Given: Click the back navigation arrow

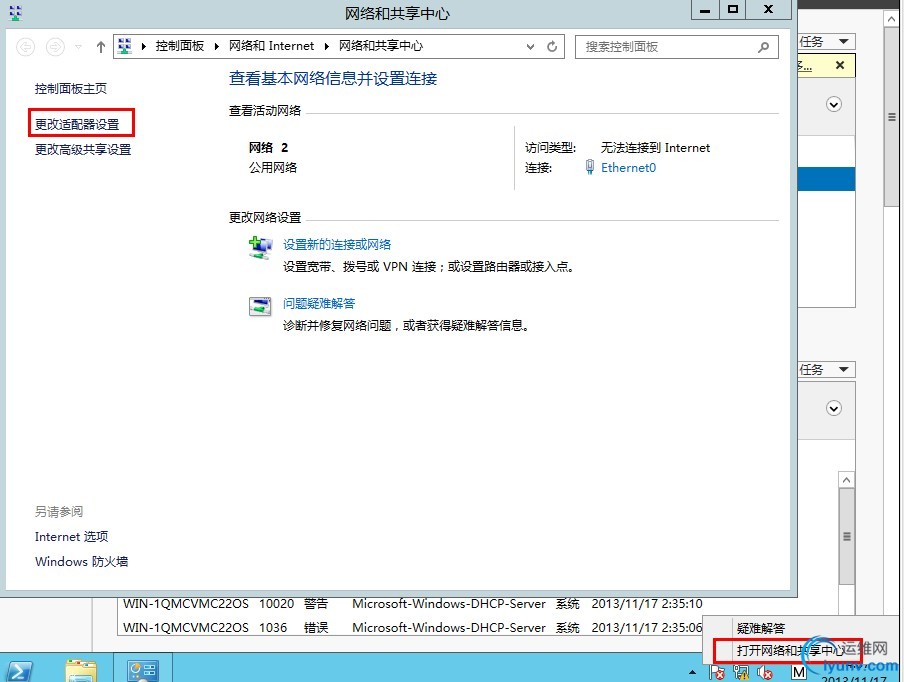Looking at the screenshot, I should (25, 47).
